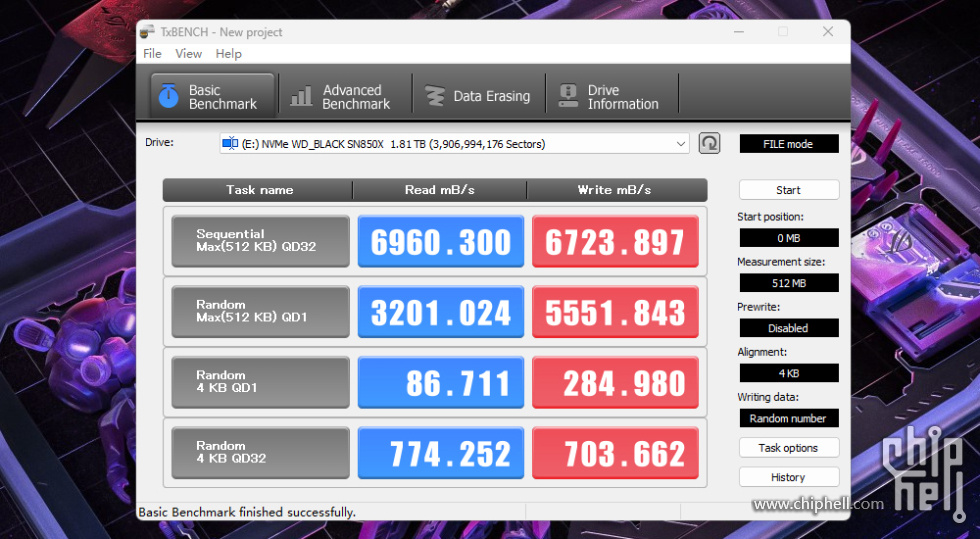Click Random 4 KB QD1 task button
Viewport: 980px width, 539px height.
[261, 382]
